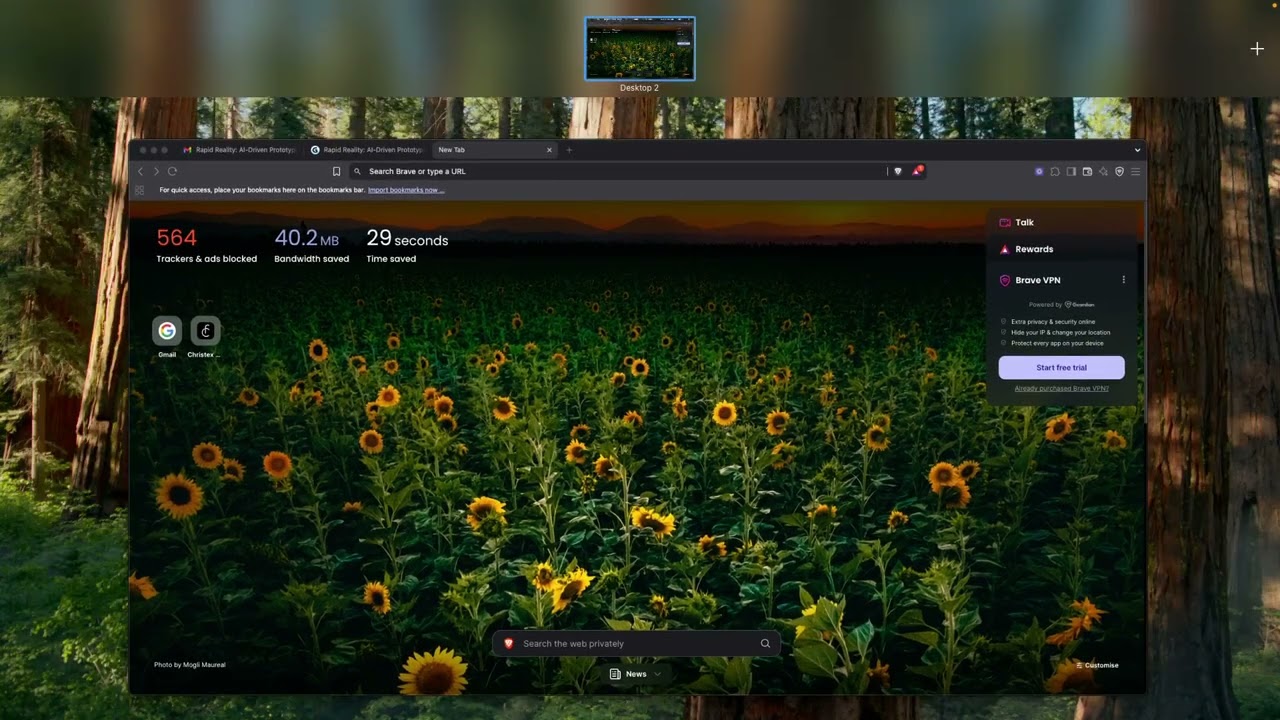Click the 564 Trackers & ads blocked stat
1280x720 pixels.
point(207,247)
